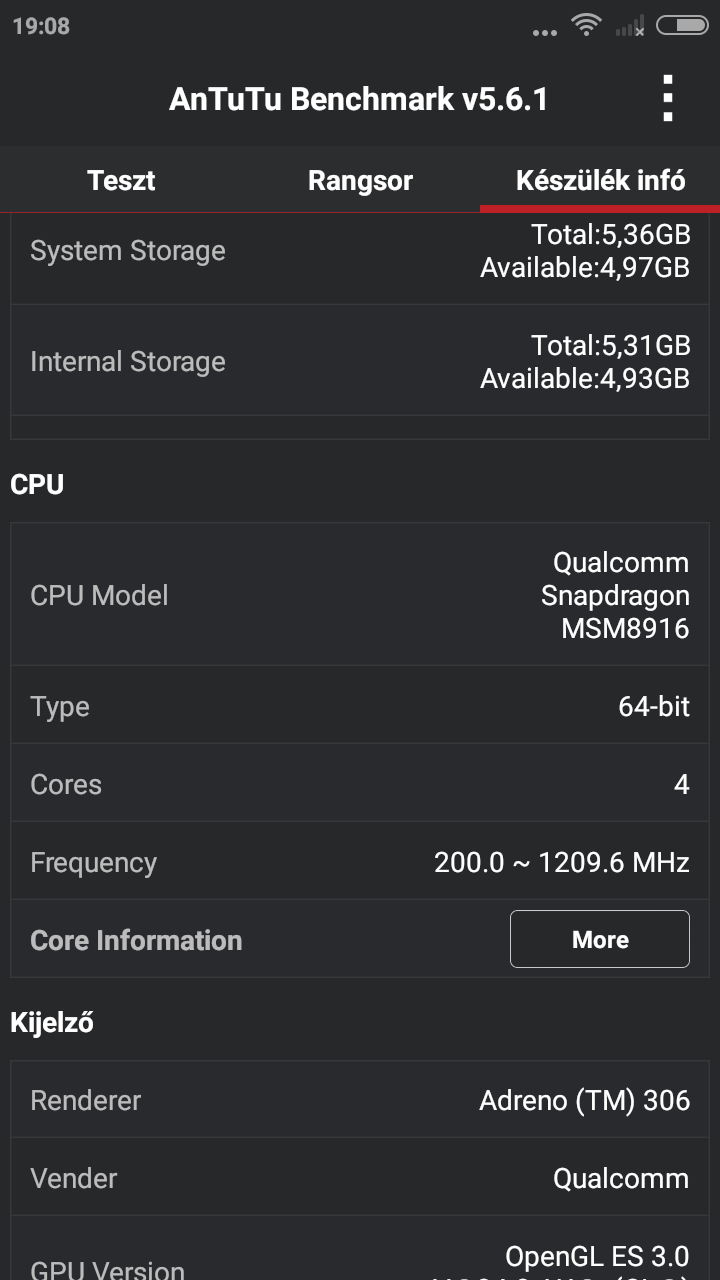Tap the cellular signal icon
The width and height of the screenshot is (720, 1280).
point(630,27)
